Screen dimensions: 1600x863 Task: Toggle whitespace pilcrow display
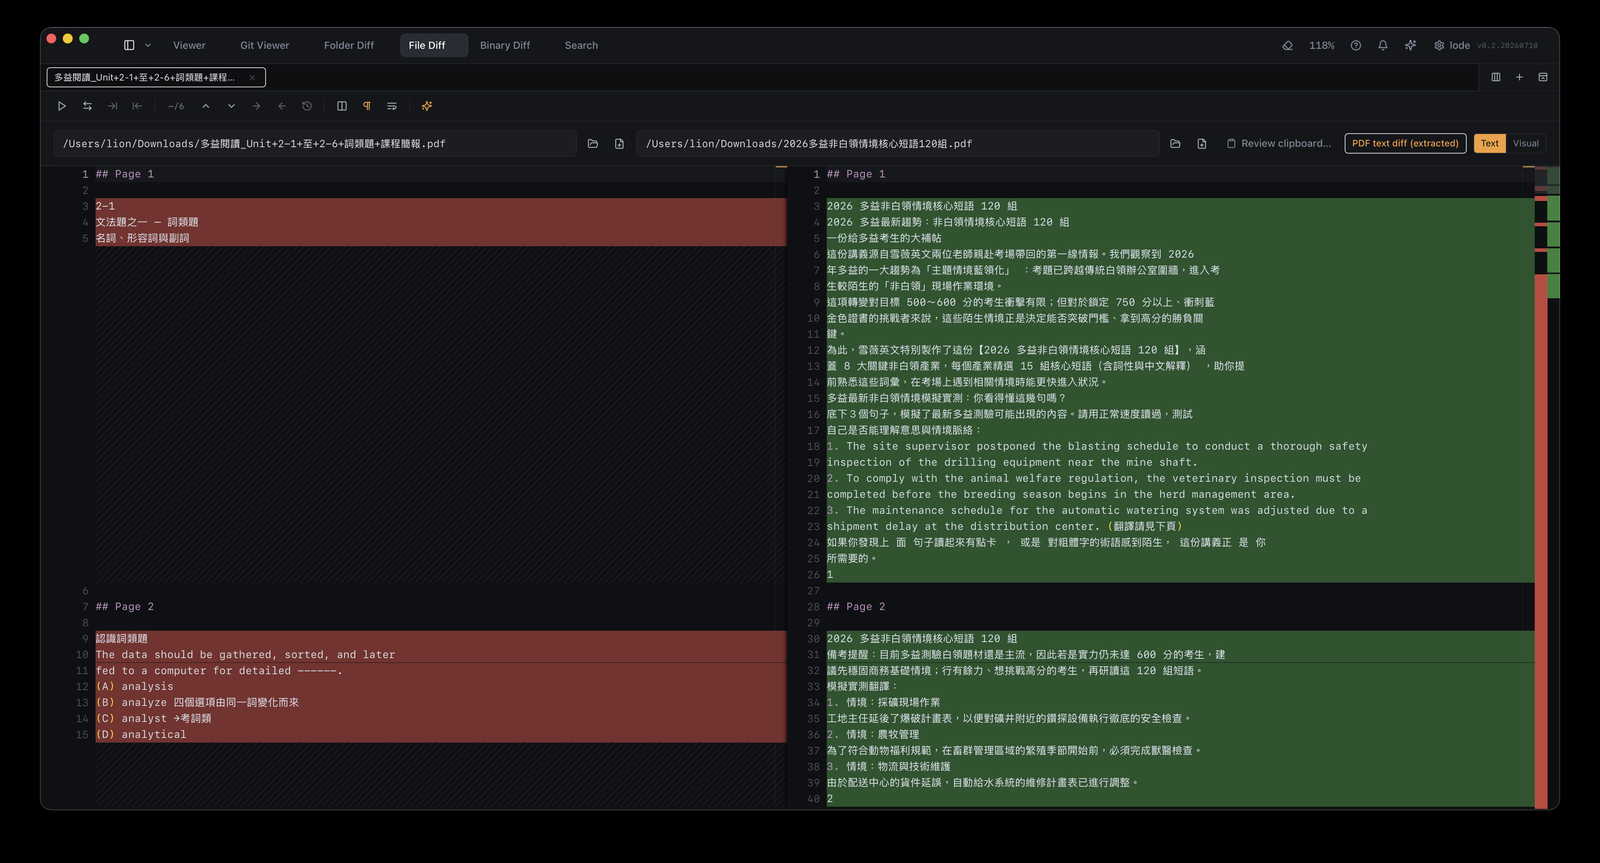pyautogui.click(x=367, y=106)
